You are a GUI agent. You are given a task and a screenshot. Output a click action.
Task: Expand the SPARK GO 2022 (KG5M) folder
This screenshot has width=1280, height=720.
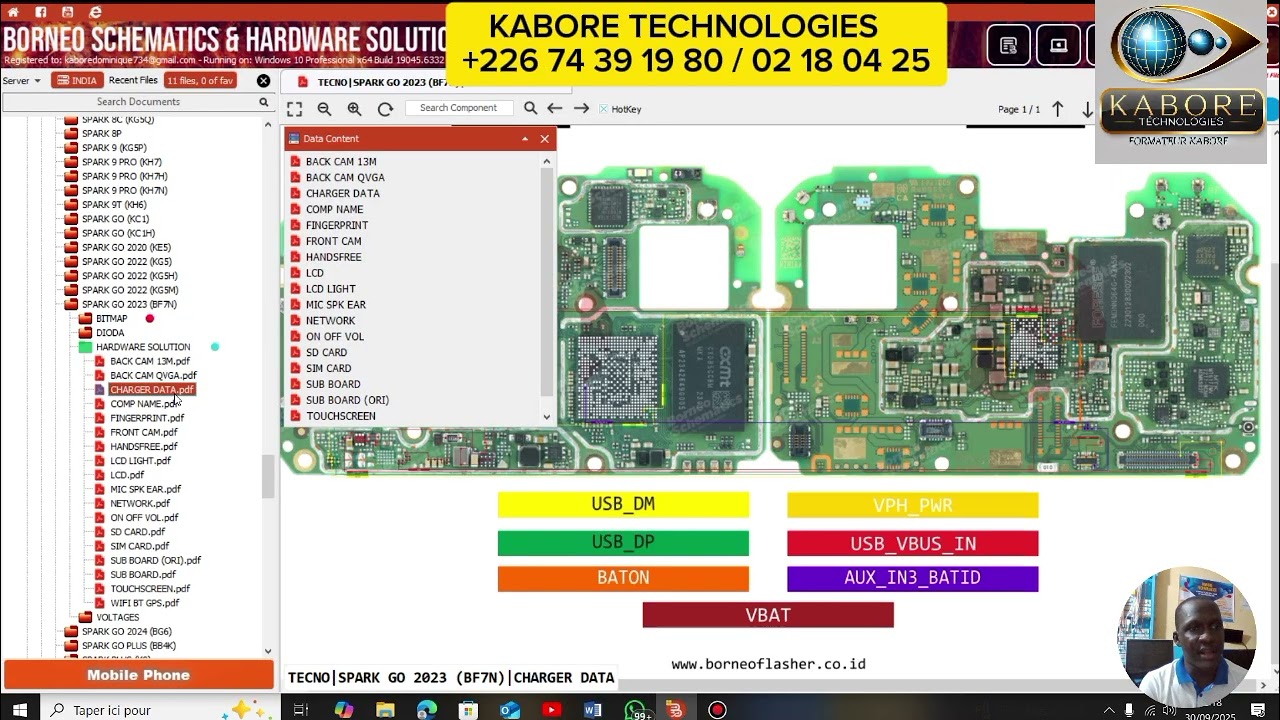130,290
